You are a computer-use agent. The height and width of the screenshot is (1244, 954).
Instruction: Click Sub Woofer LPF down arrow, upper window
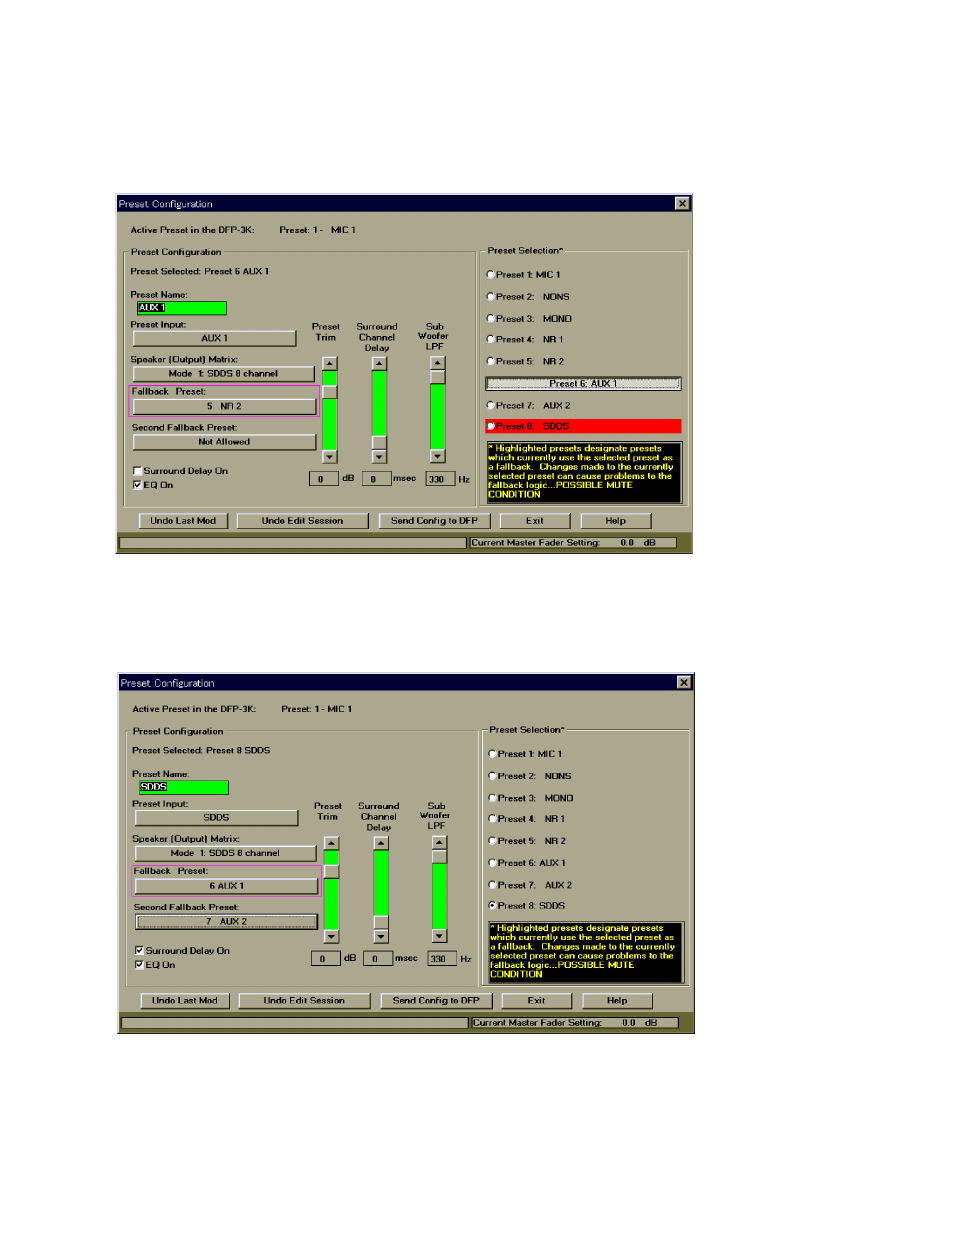pyautogui.click(x=437, y=457)
